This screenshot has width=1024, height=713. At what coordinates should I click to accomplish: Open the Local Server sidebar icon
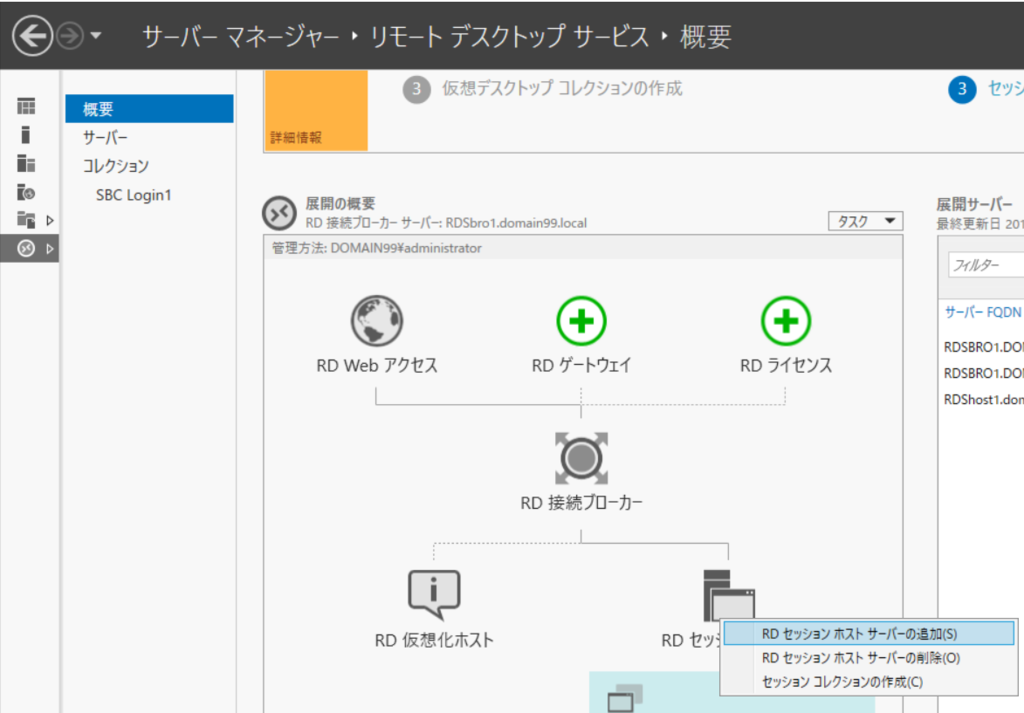click(25, 135)
